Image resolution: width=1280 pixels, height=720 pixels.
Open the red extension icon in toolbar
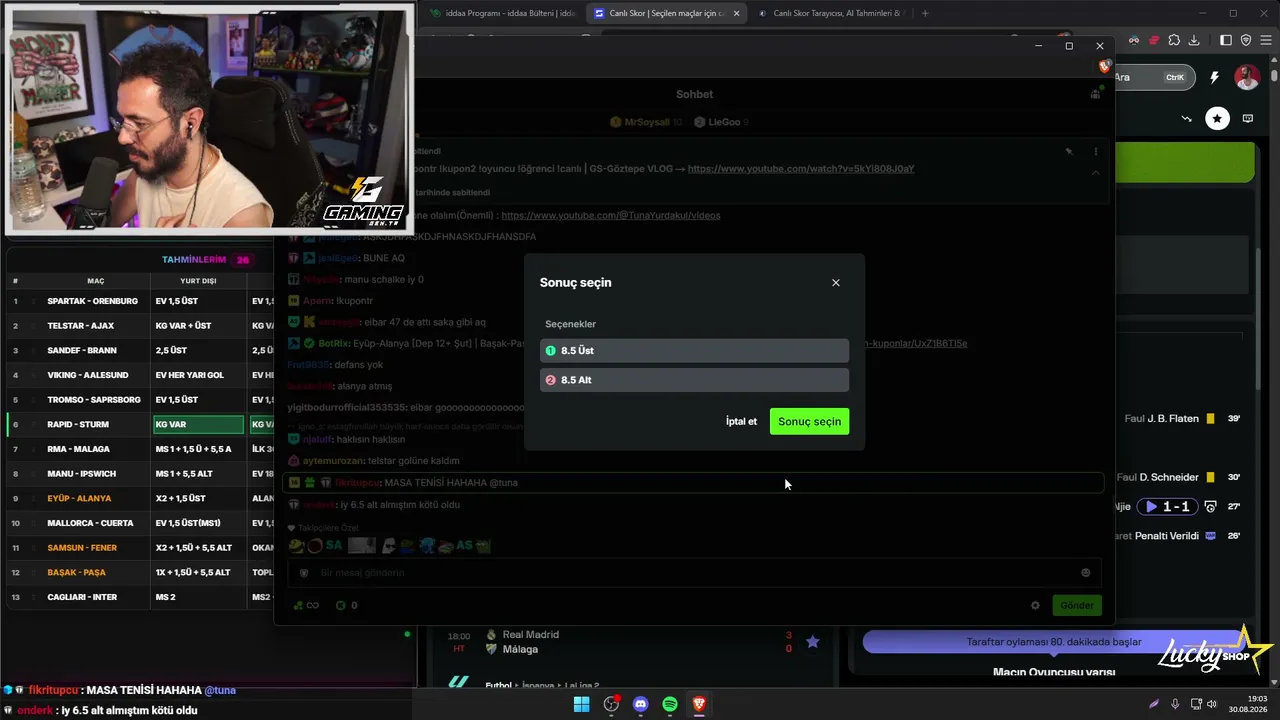click(x=1154, y=40)
